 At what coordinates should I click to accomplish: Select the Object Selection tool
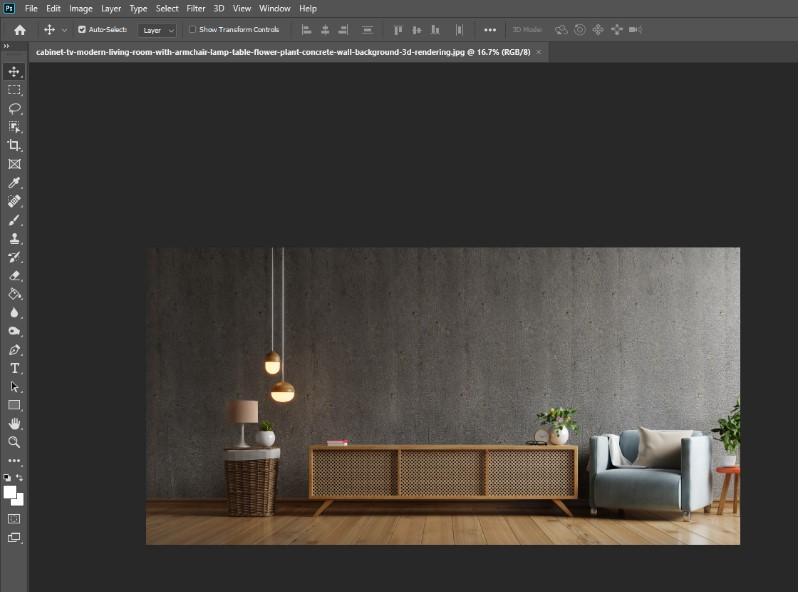coord(14,127)
